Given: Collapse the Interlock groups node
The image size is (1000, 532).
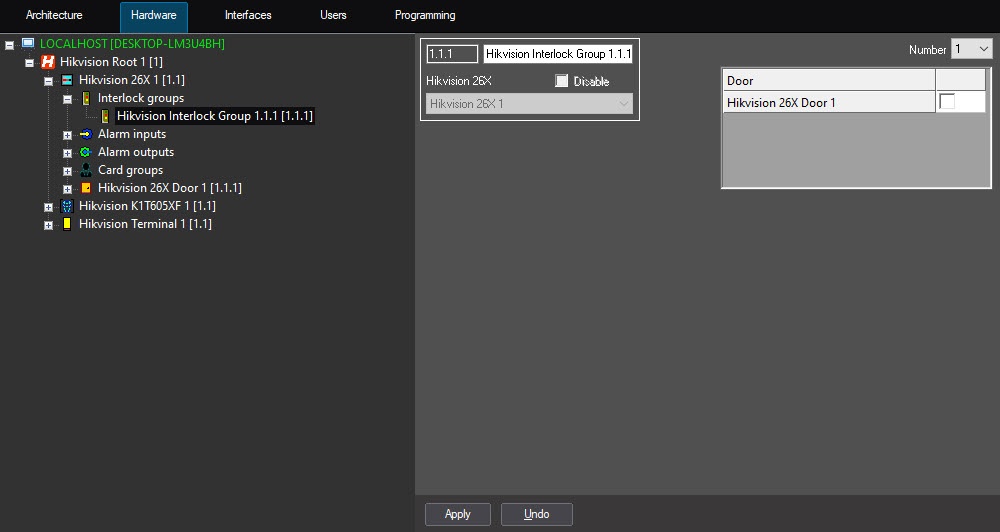Looking at the screenshot, I should pyautogui.click(x=68, y=99).
